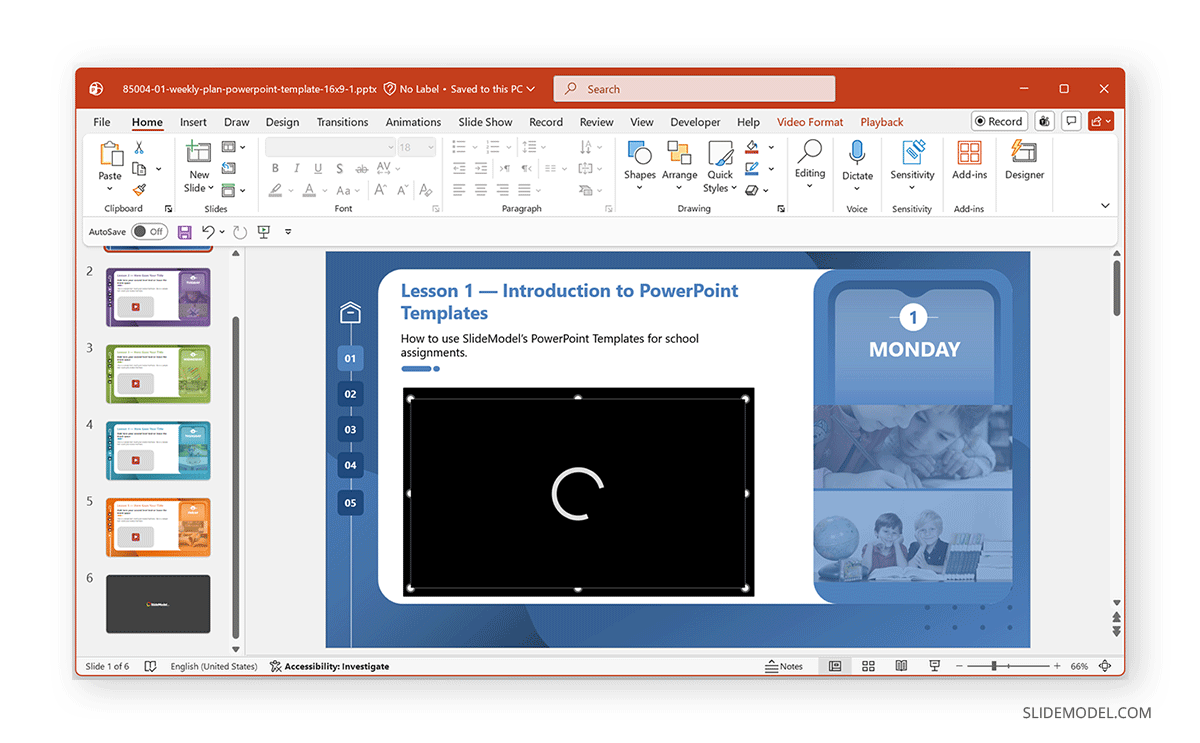Expand the Quick Styles gallery

pyautogui.click(x=720, y=167)
